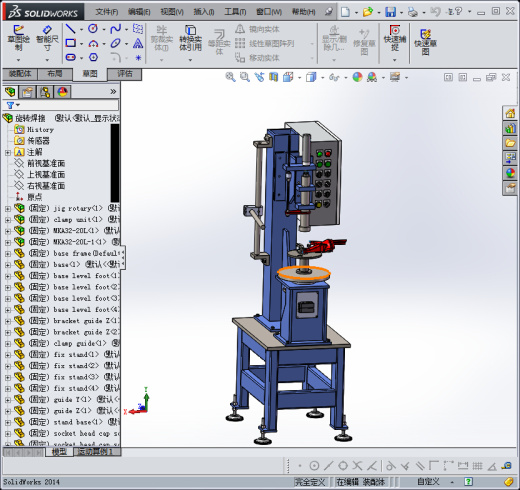Open the DisplayManager panel tab
This screenshot has height=490, width=520.
pos(62,92)
